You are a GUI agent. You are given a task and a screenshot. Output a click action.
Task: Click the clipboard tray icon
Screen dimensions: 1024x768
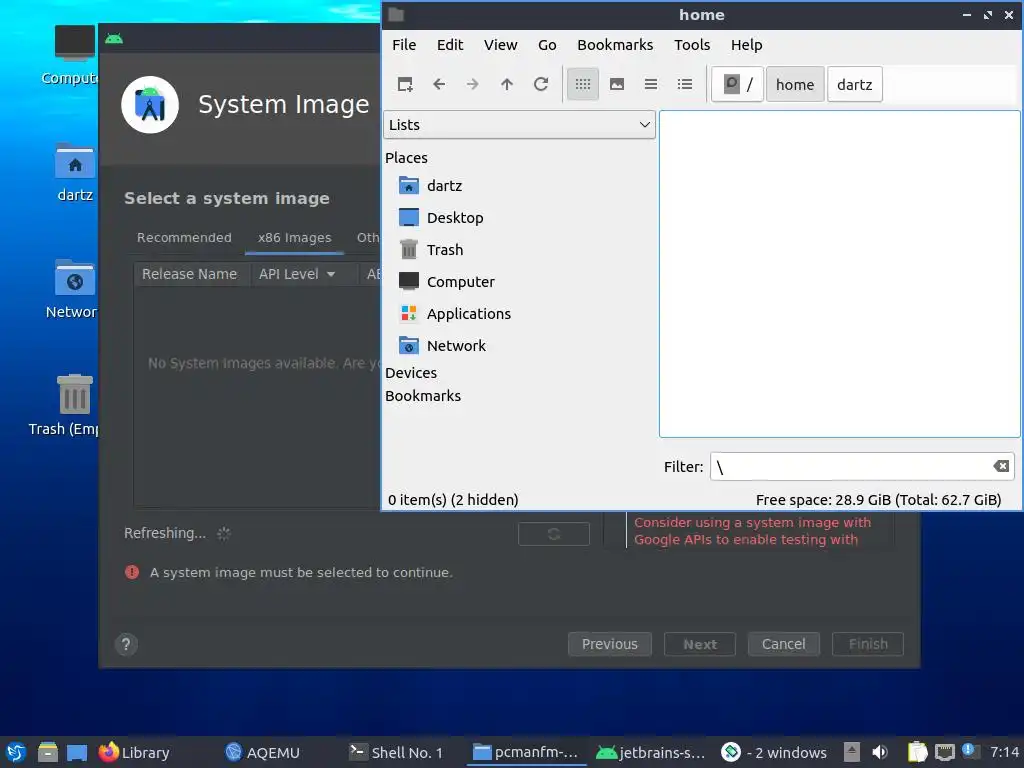click(x=917, y=752)
